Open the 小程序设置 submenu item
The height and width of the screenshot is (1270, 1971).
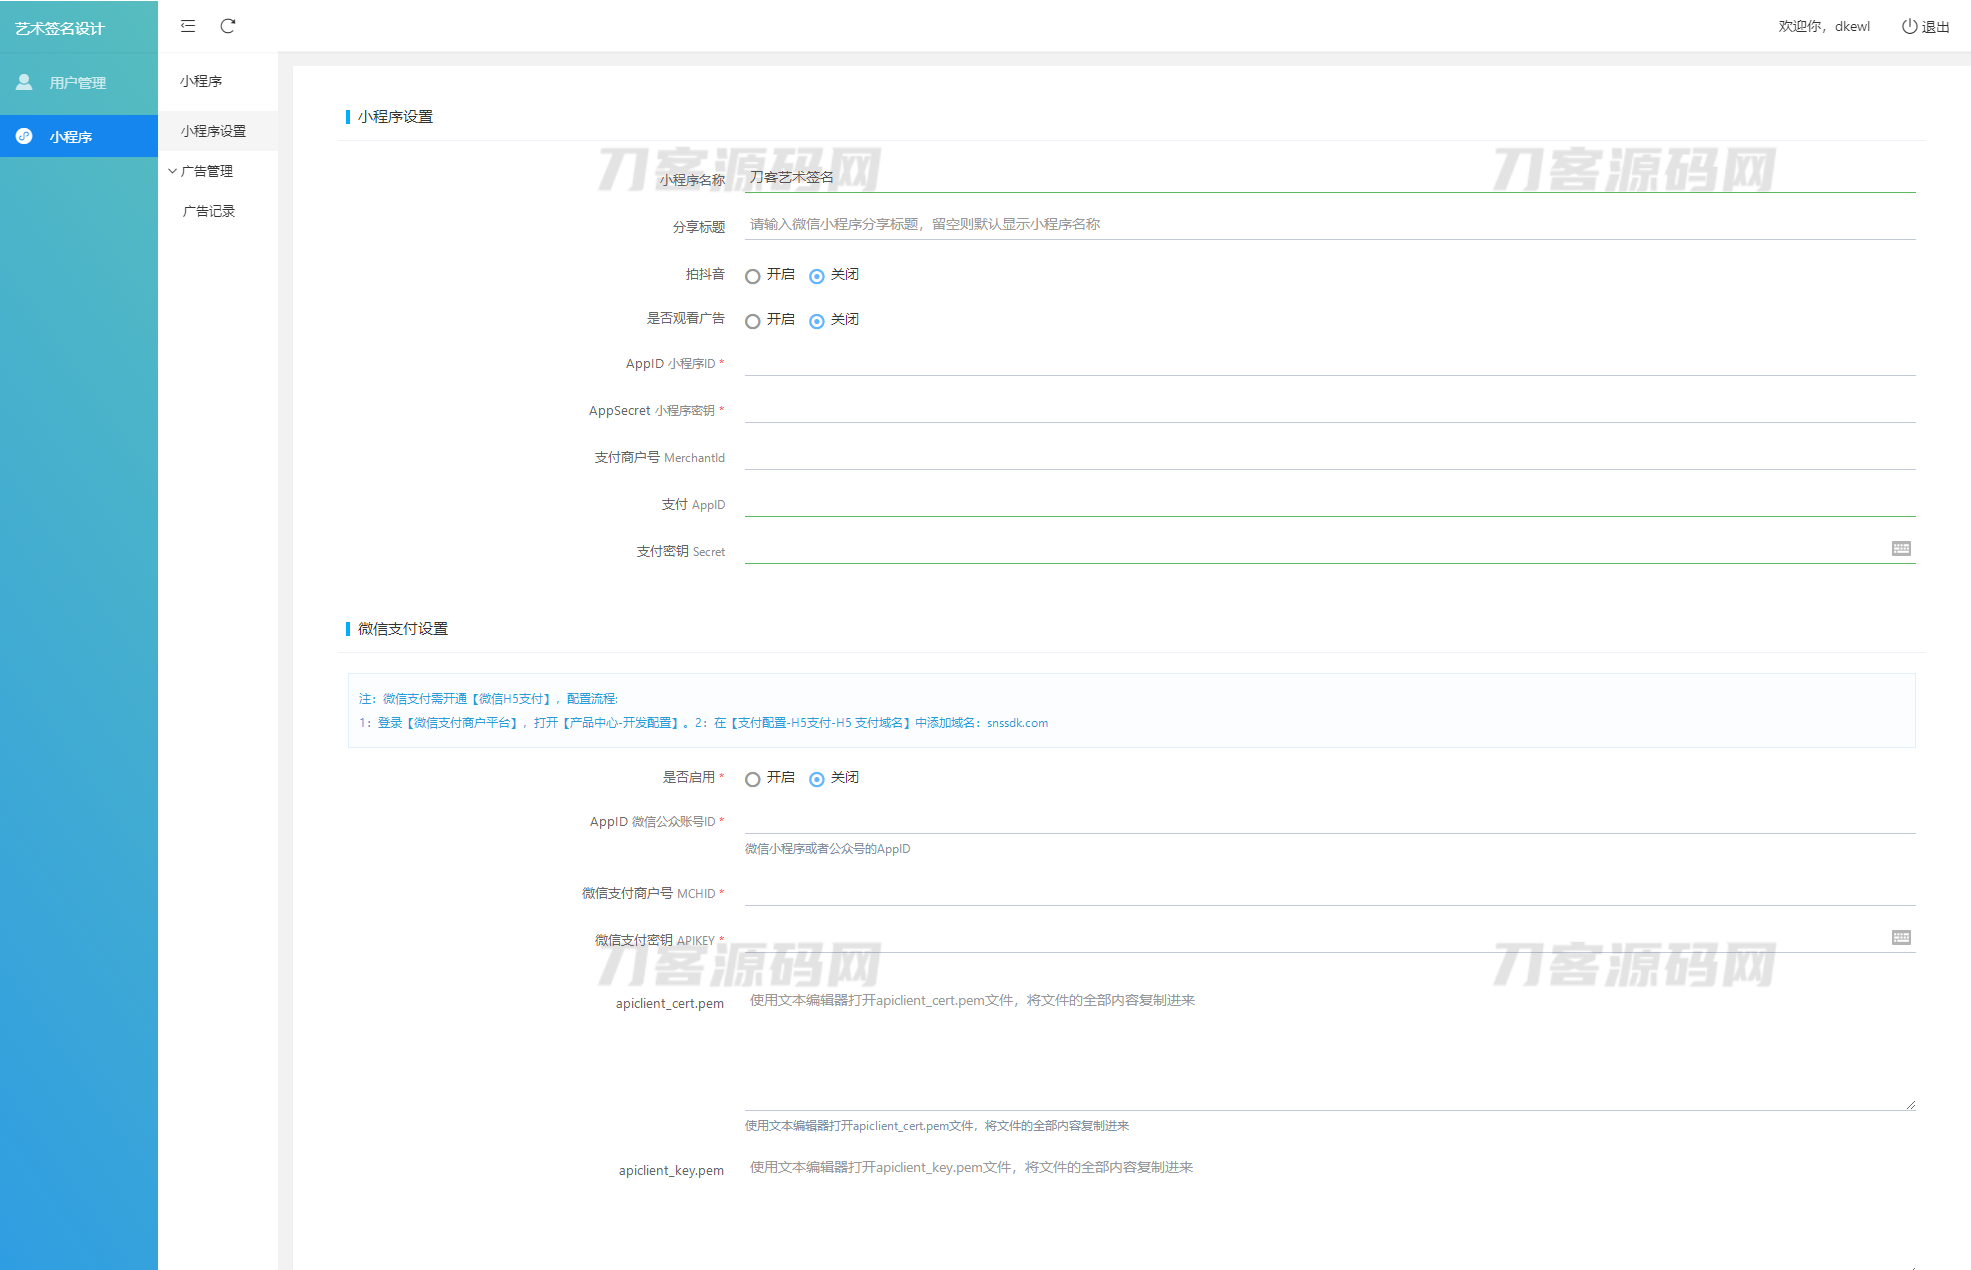(x=213, y=131)
